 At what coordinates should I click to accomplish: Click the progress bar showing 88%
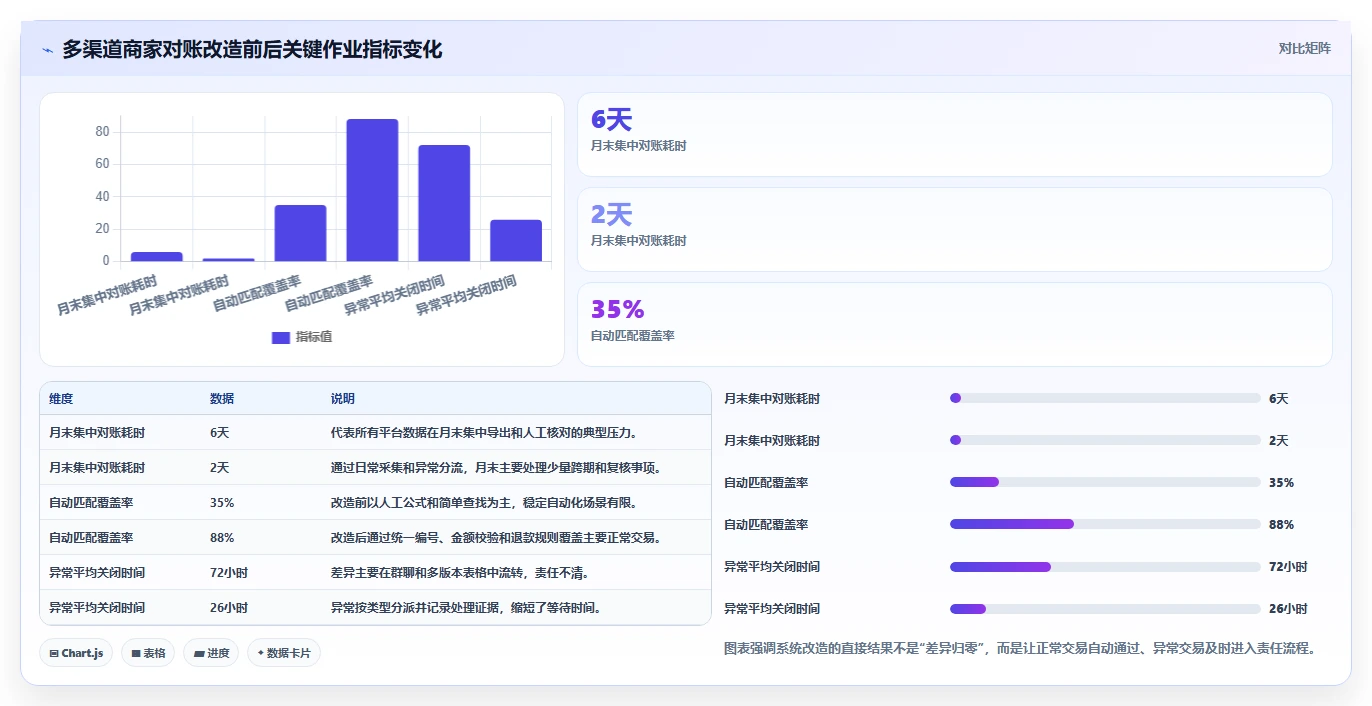[1105, 524]
